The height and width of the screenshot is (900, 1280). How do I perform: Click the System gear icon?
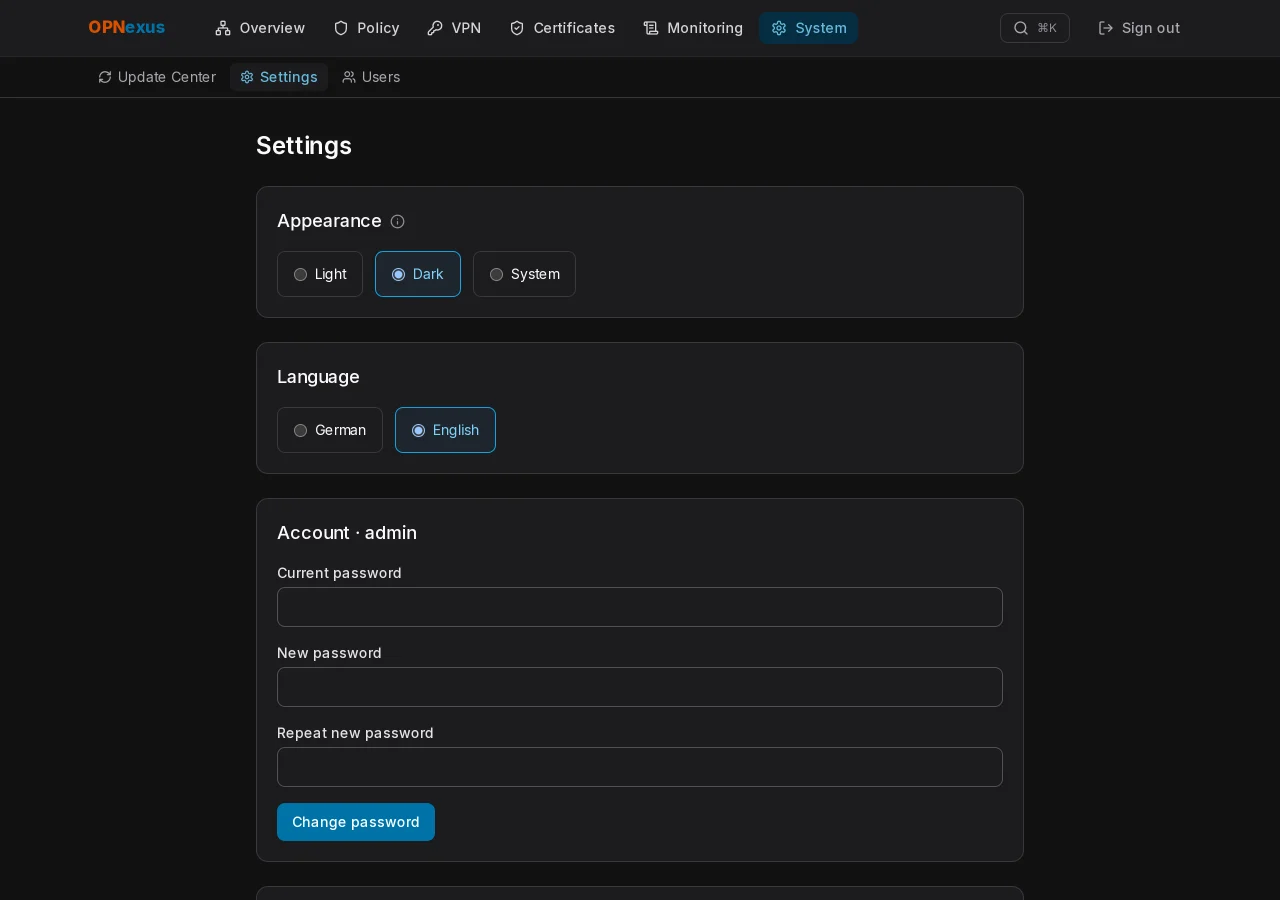[779, 28]
